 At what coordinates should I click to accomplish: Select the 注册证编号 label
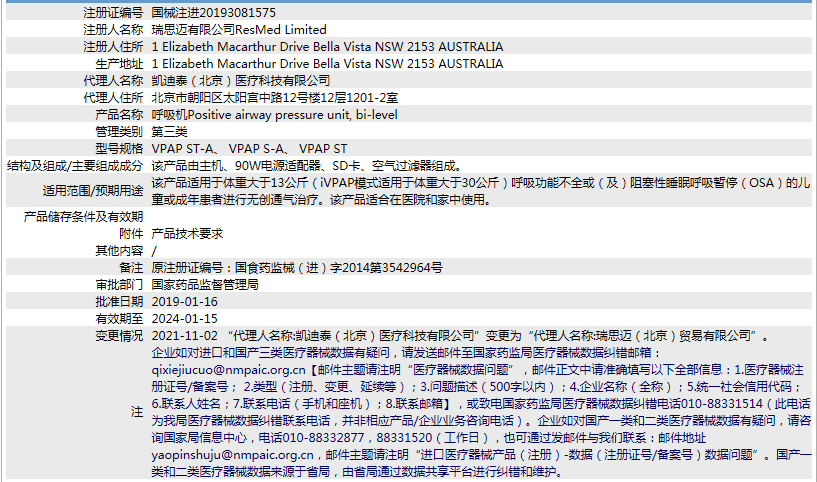point(113,13)
